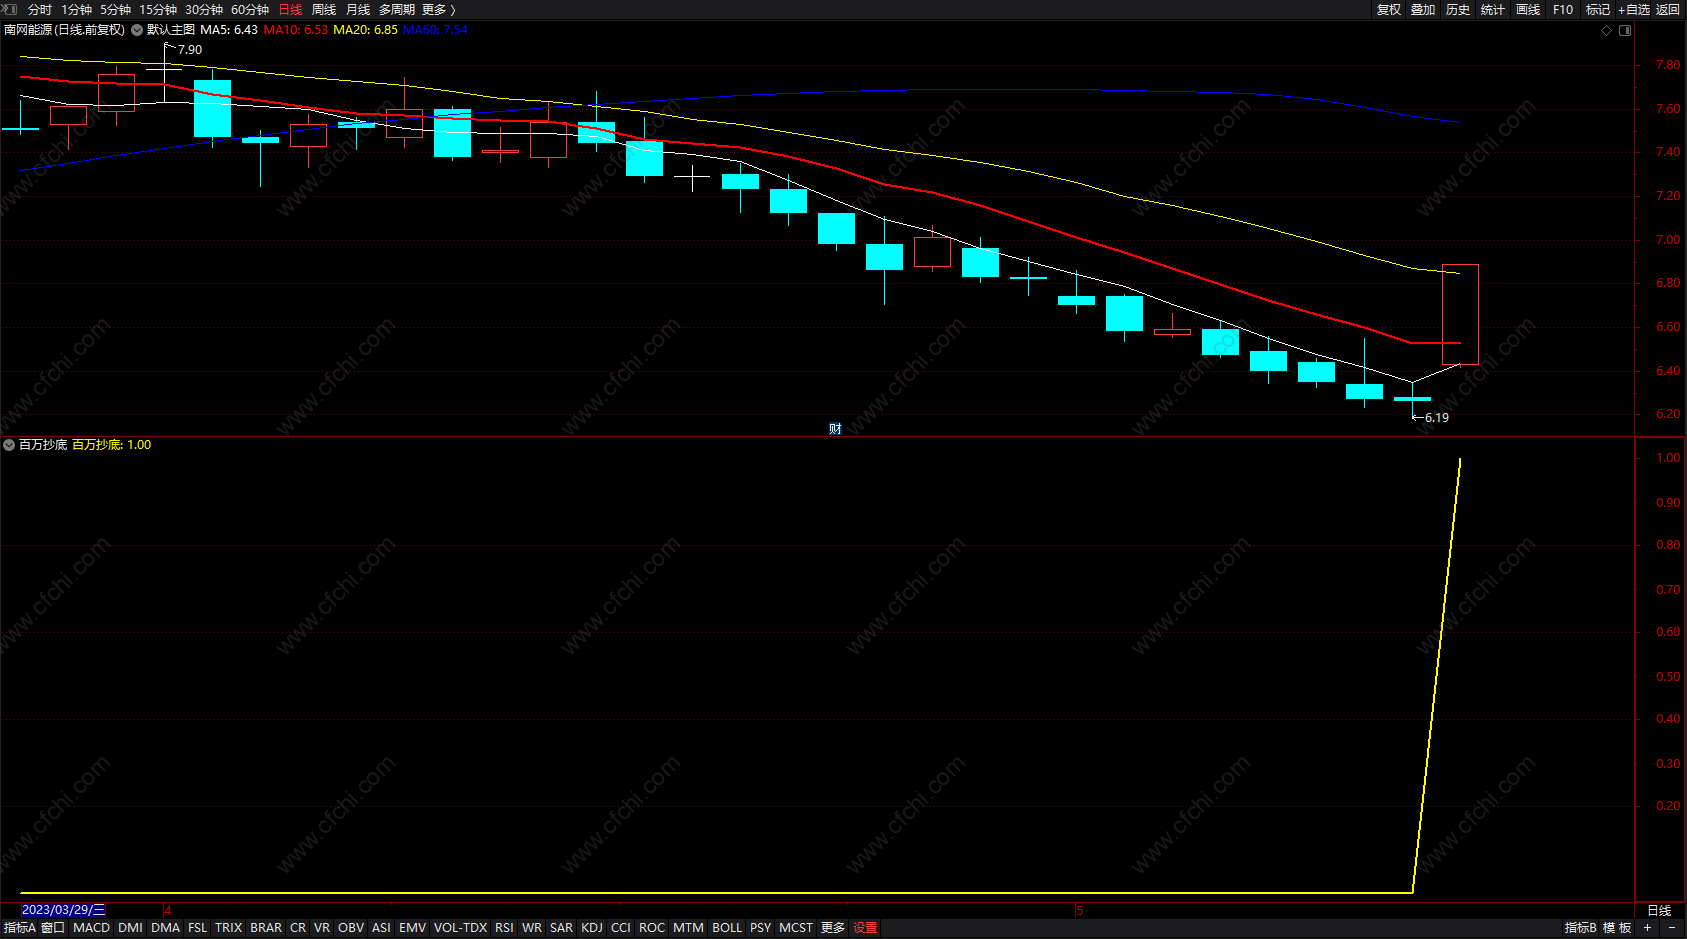Open F10 company info

pos(1563,10)
